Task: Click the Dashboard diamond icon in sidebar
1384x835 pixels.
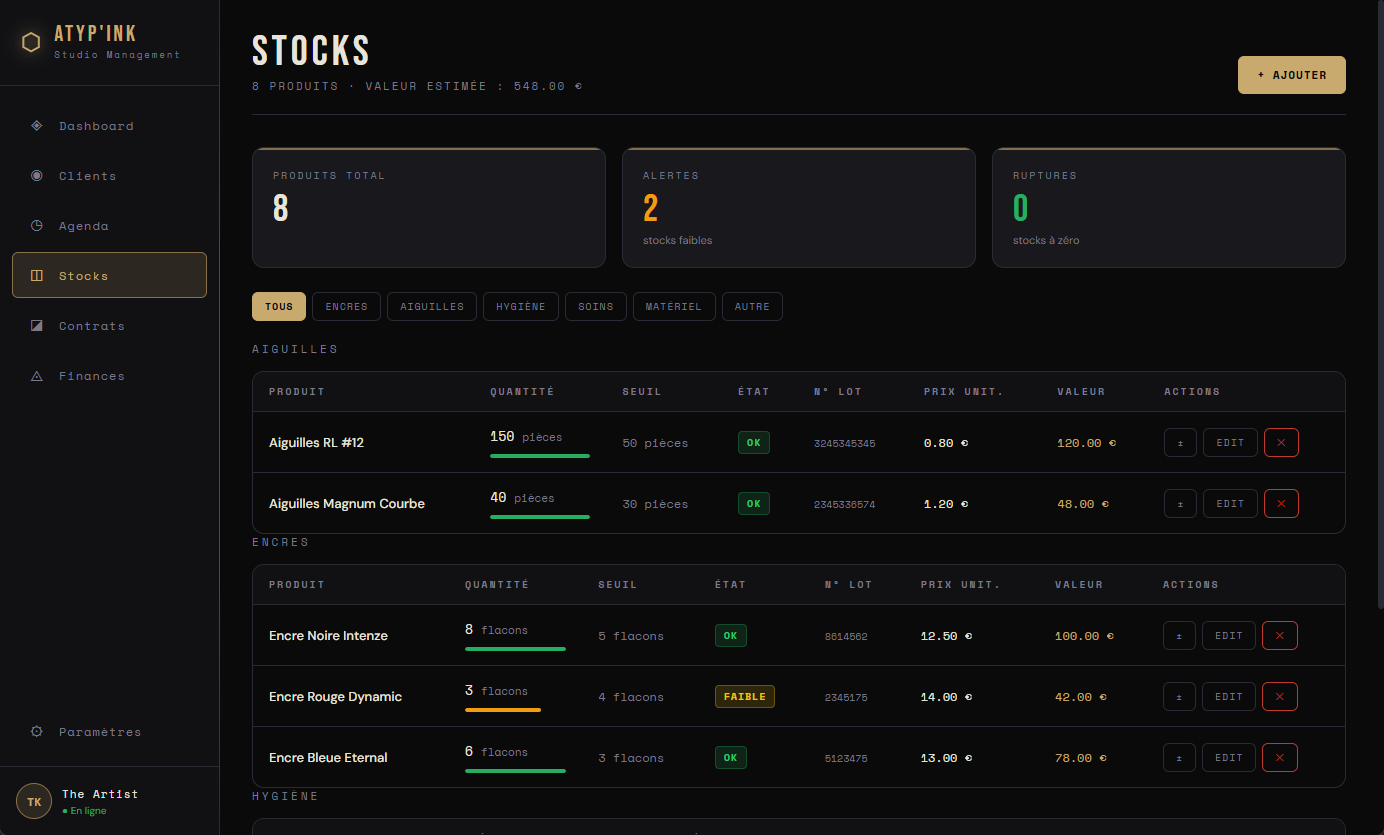Action: click(37, 126)
